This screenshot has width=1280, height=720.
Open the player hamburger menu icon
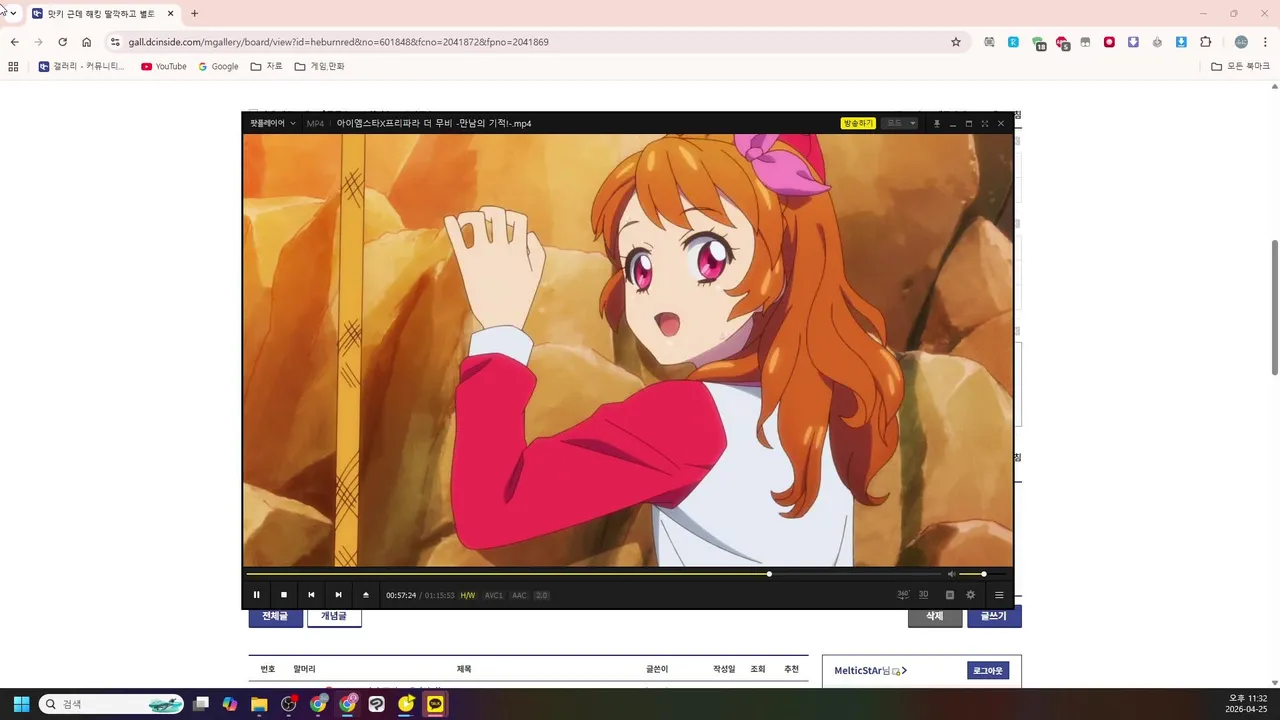tap(999, 595)
